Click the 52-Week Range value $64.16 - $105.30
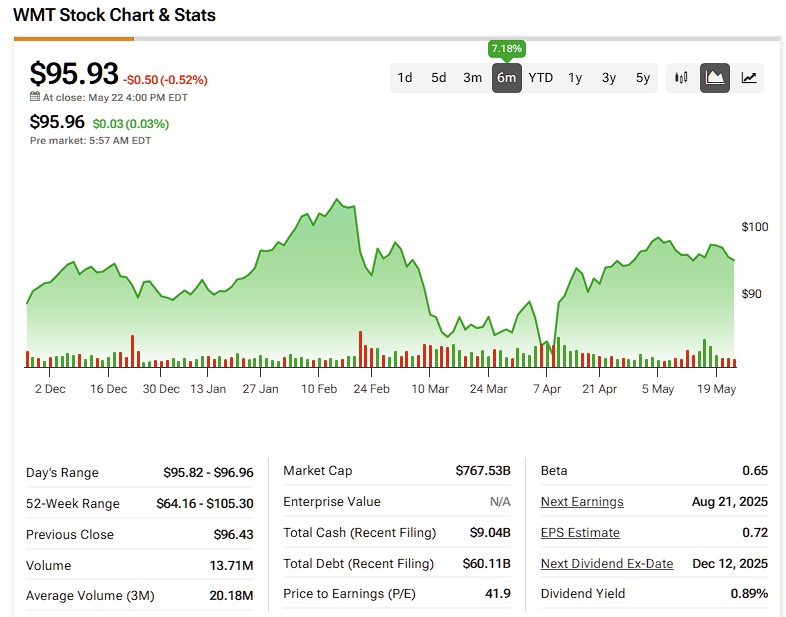Image resolution: width=786 pixels, height=617 pixels. 205,504
